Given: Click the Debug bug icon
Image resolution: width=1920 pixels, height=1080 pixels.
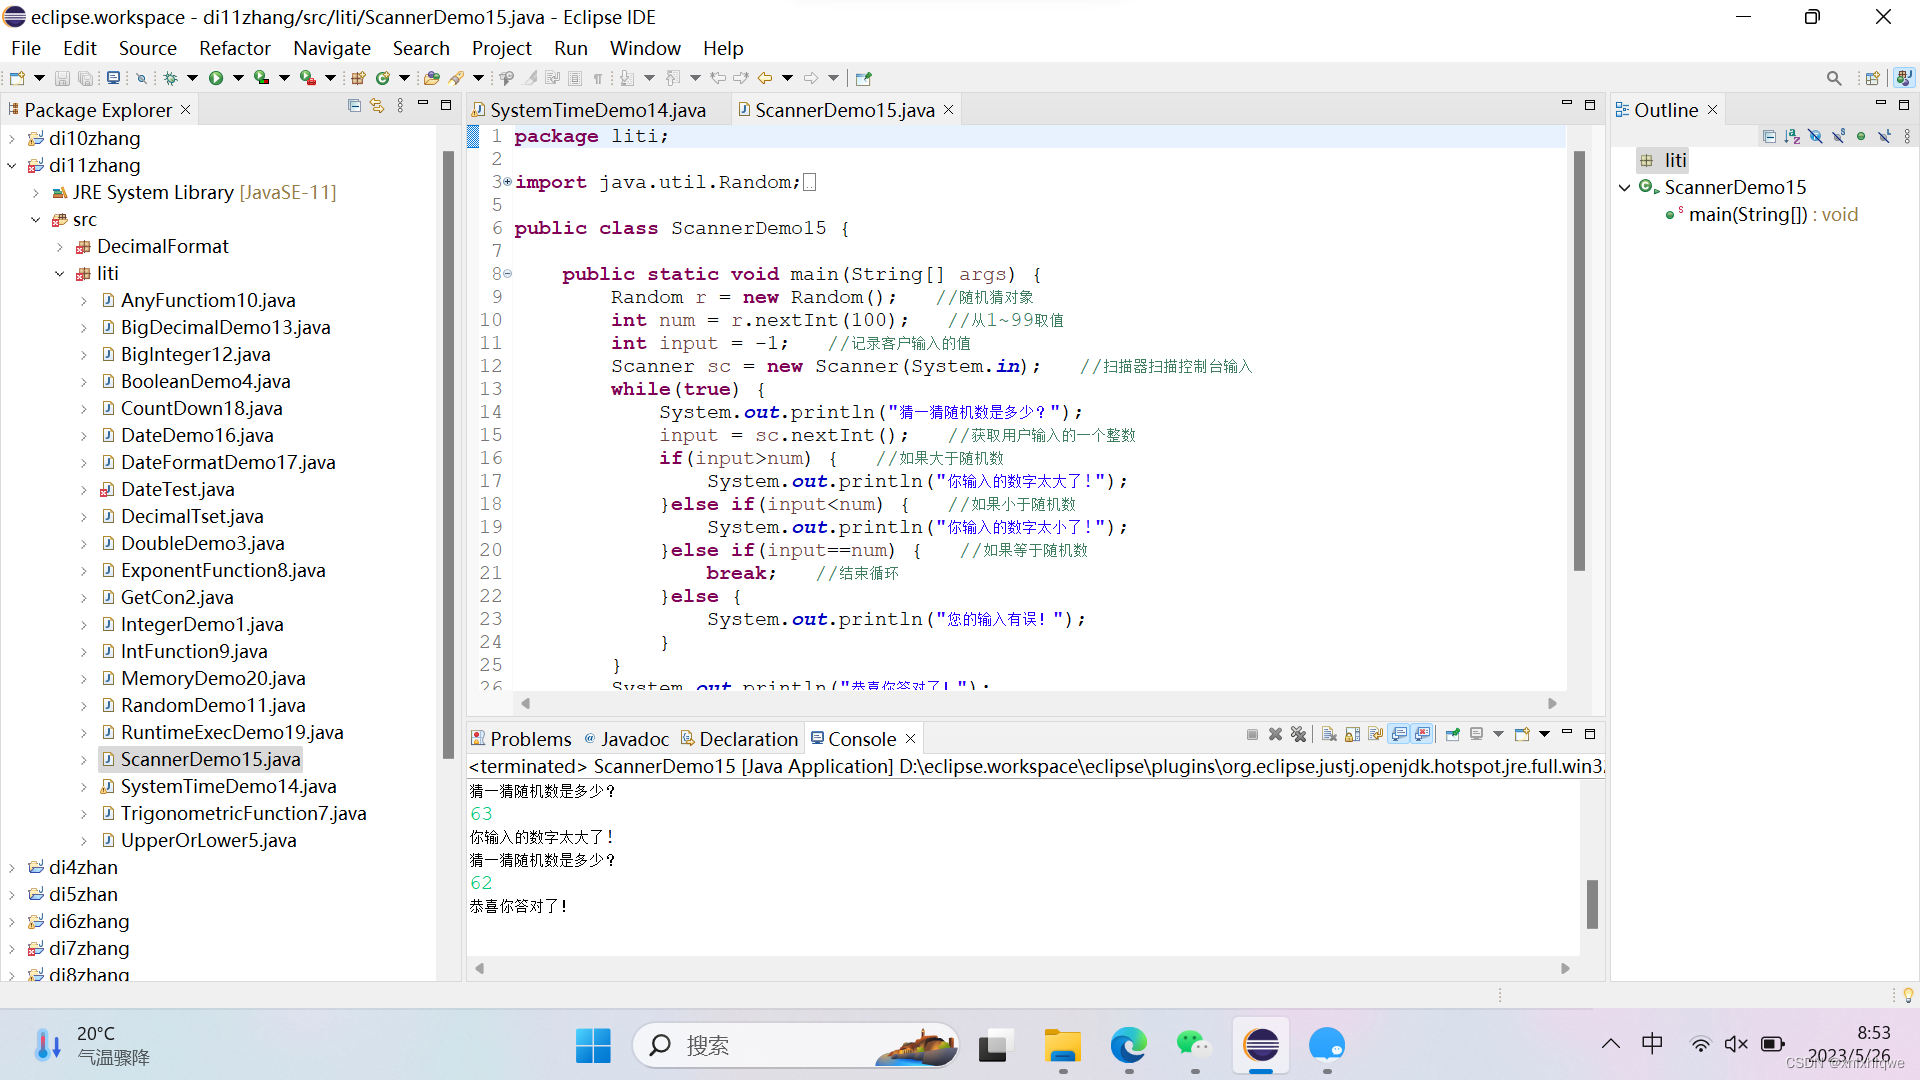Looking at the screenshot, I should (x=171, y=78).
